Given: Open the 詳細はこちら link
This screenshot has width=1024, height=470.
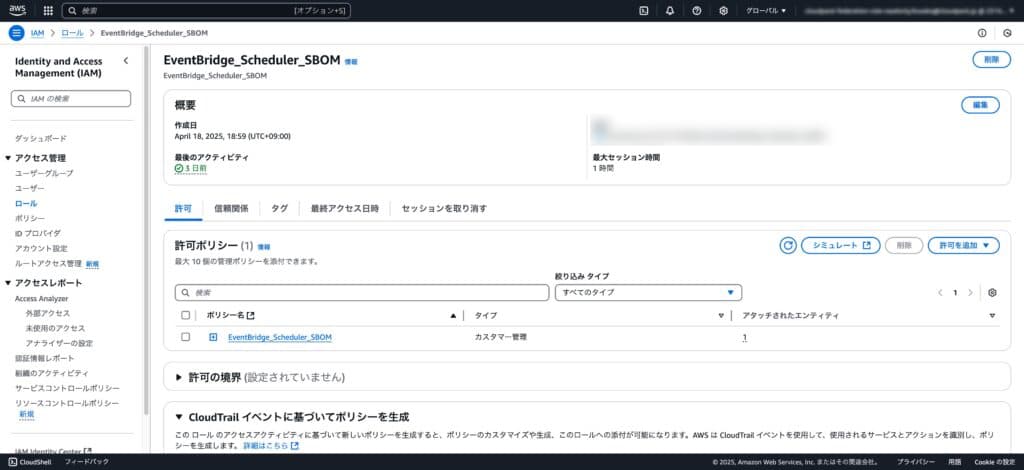Looking at the screenshot, I should 271,445.
